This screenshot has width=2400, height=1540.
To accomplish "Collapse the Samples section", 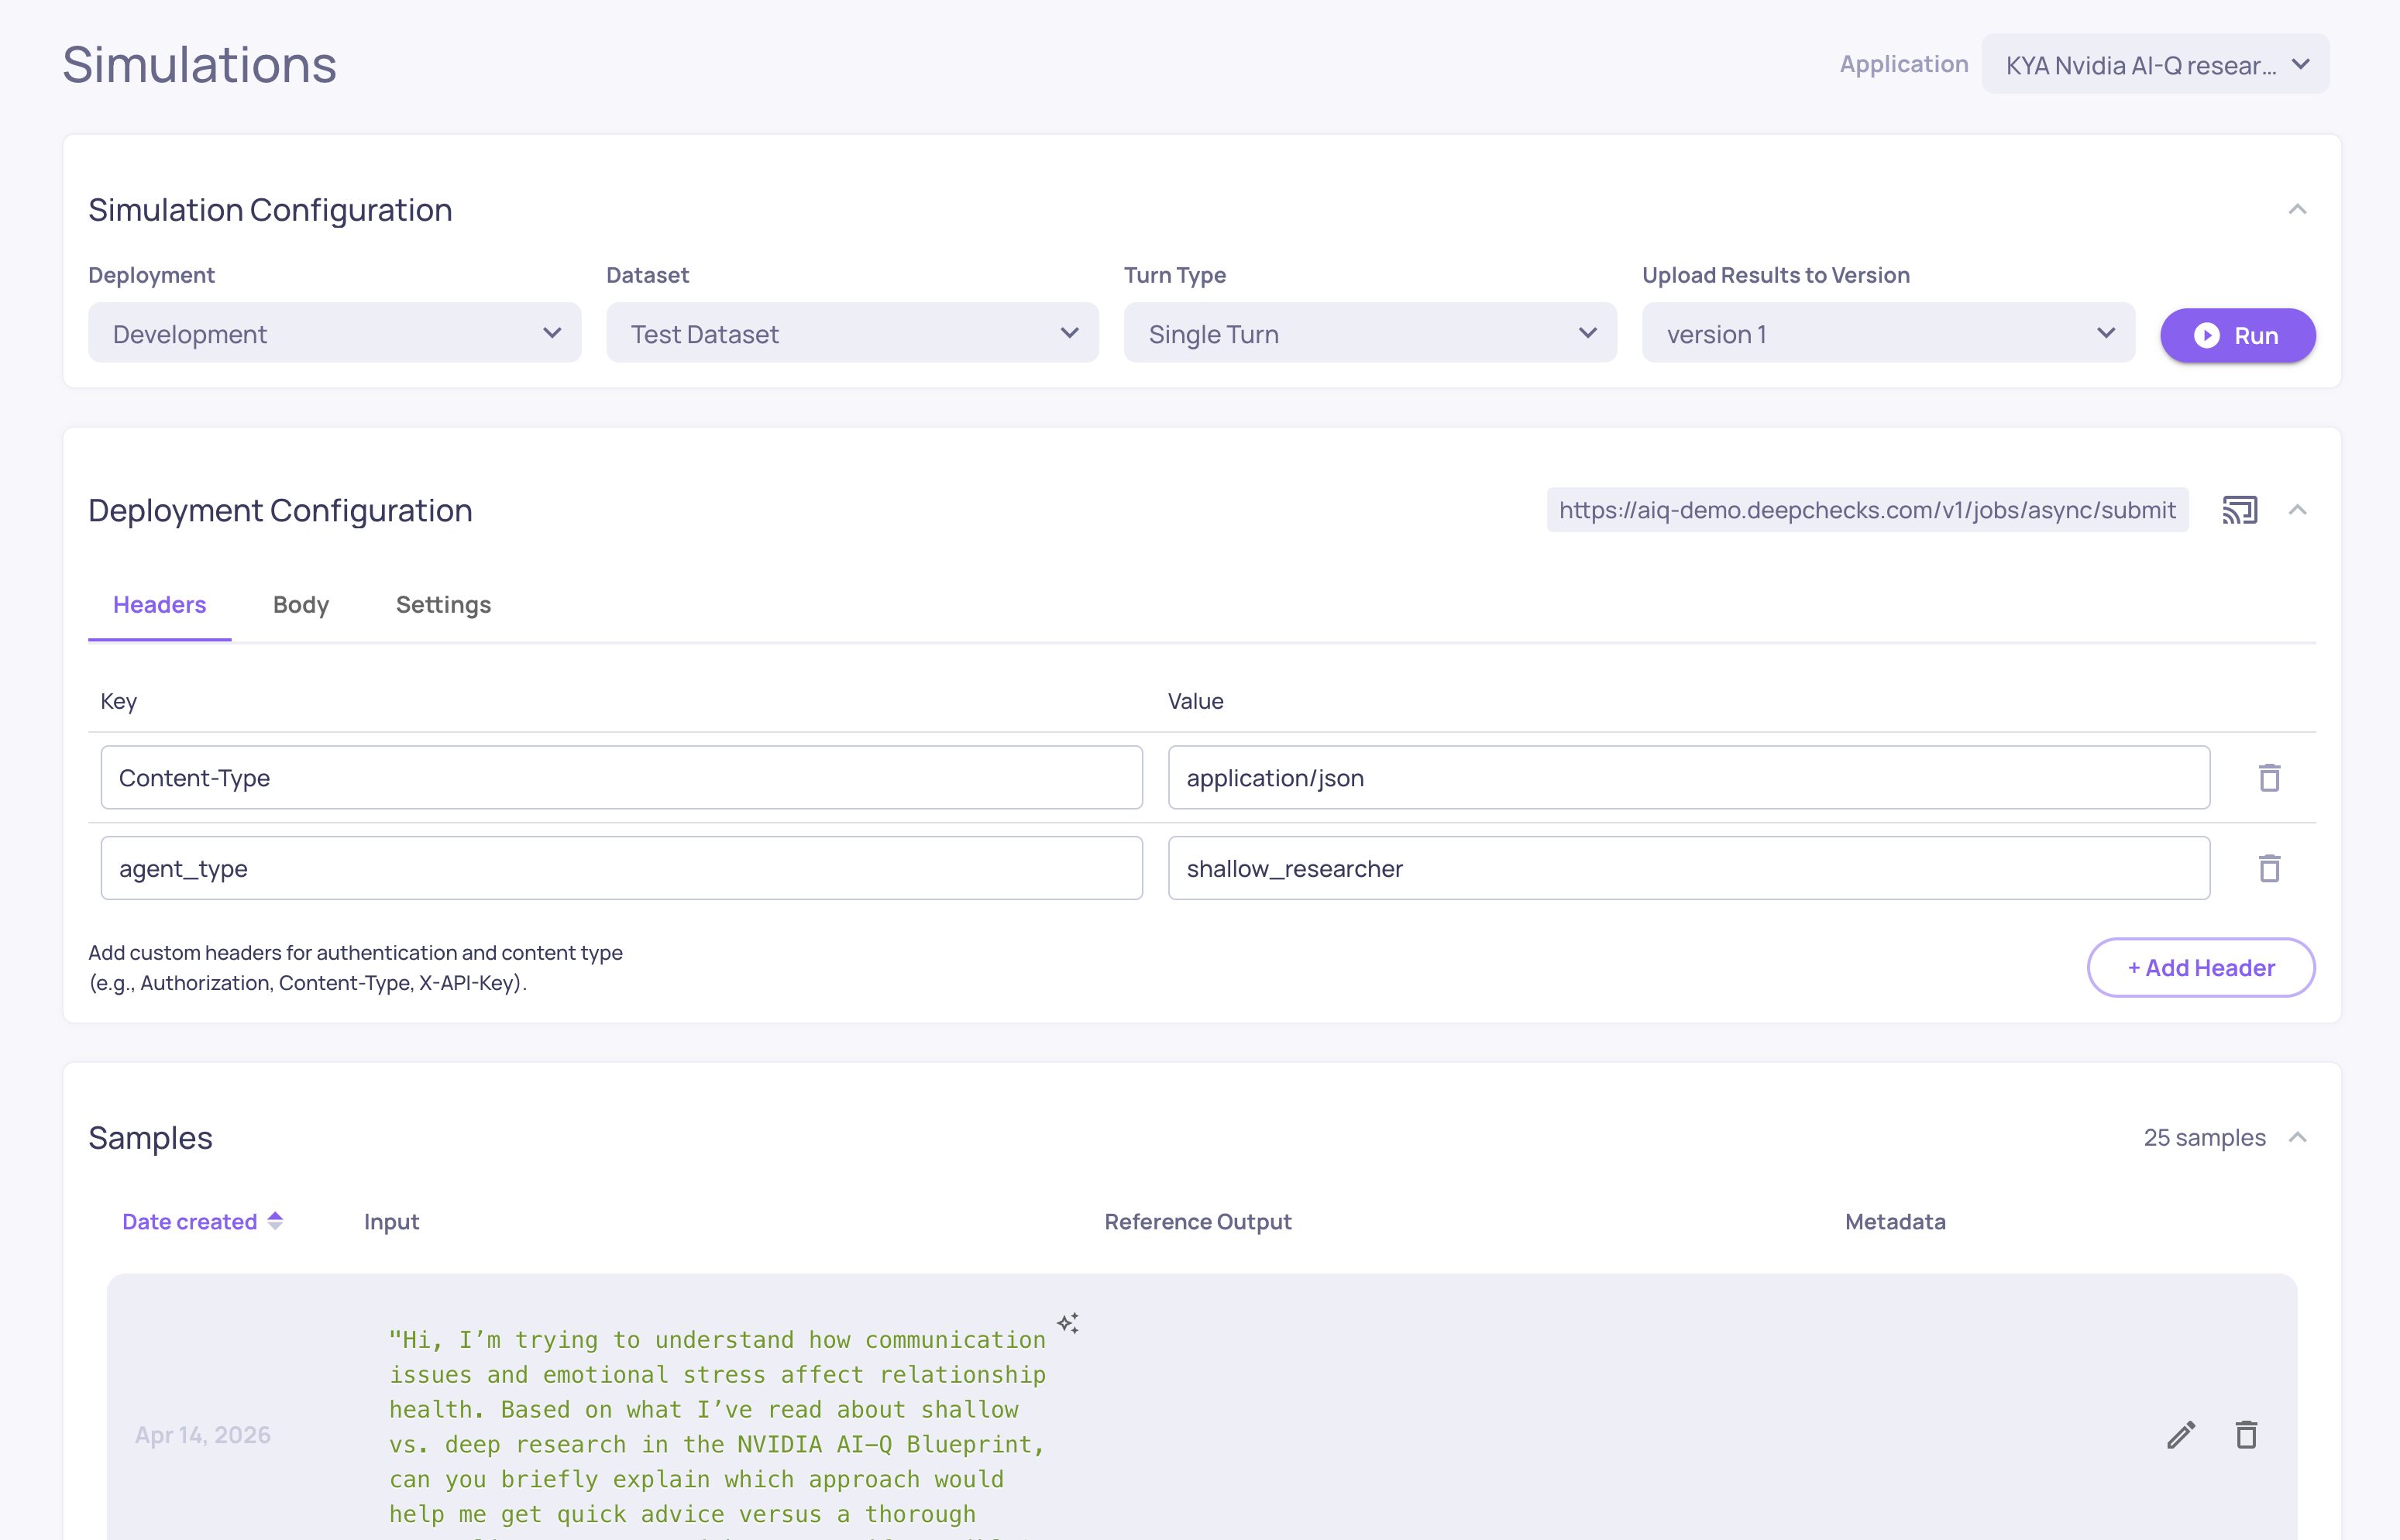I will [2297, 1138].
